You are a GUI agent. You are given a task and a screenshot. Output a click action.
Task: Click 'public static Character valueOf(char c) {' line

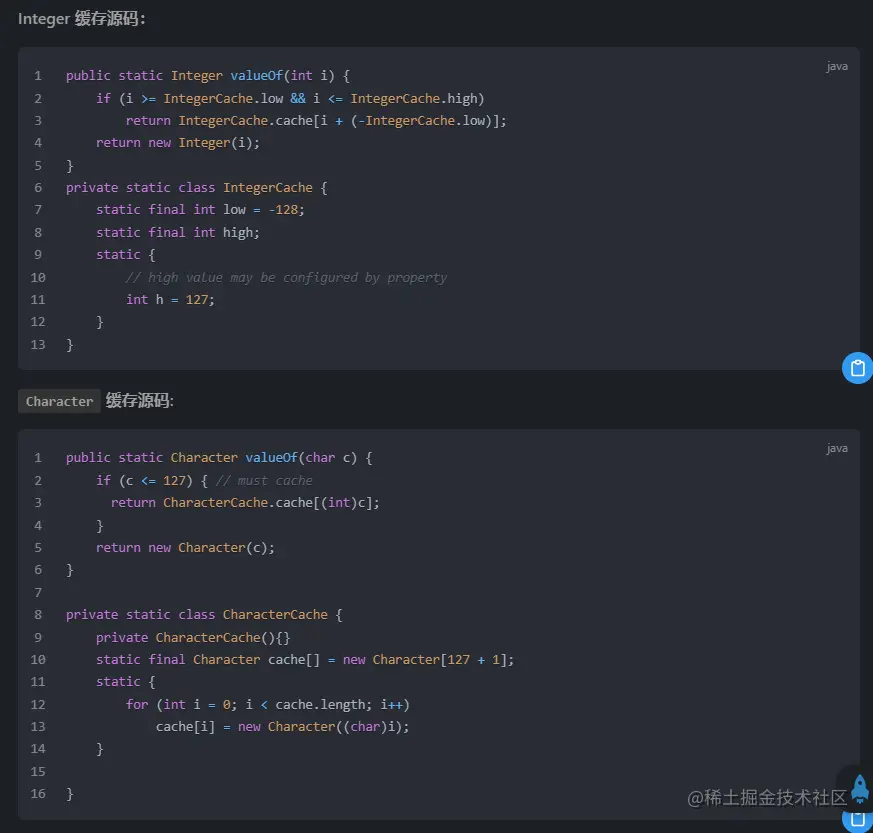219,458
